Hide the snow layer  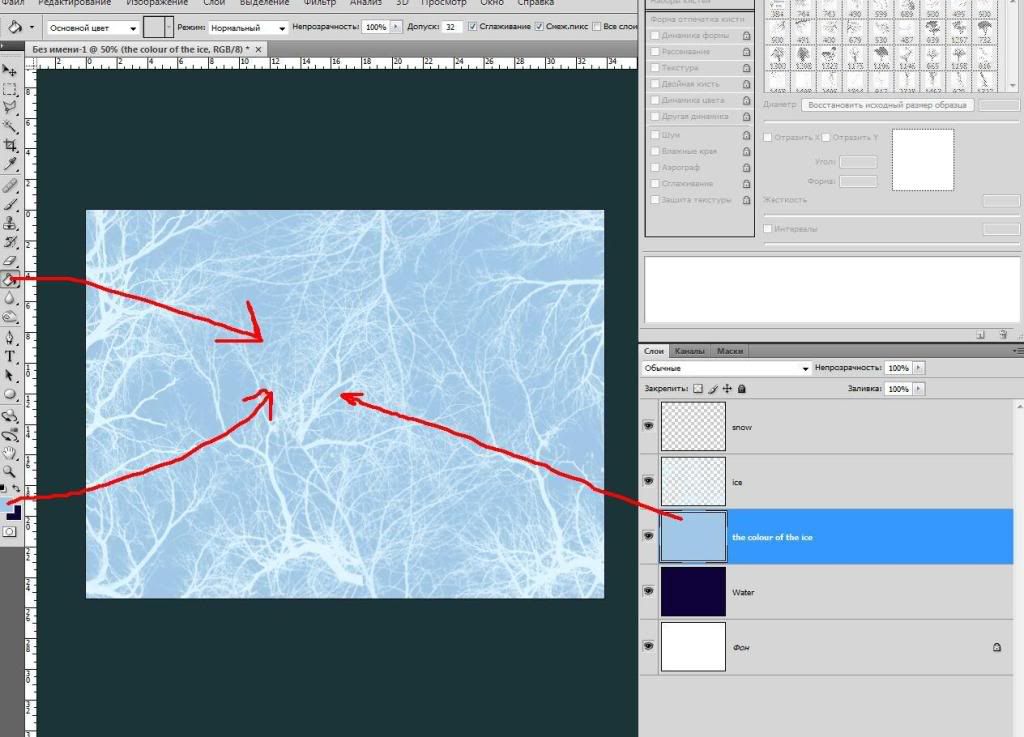(648, 426)
